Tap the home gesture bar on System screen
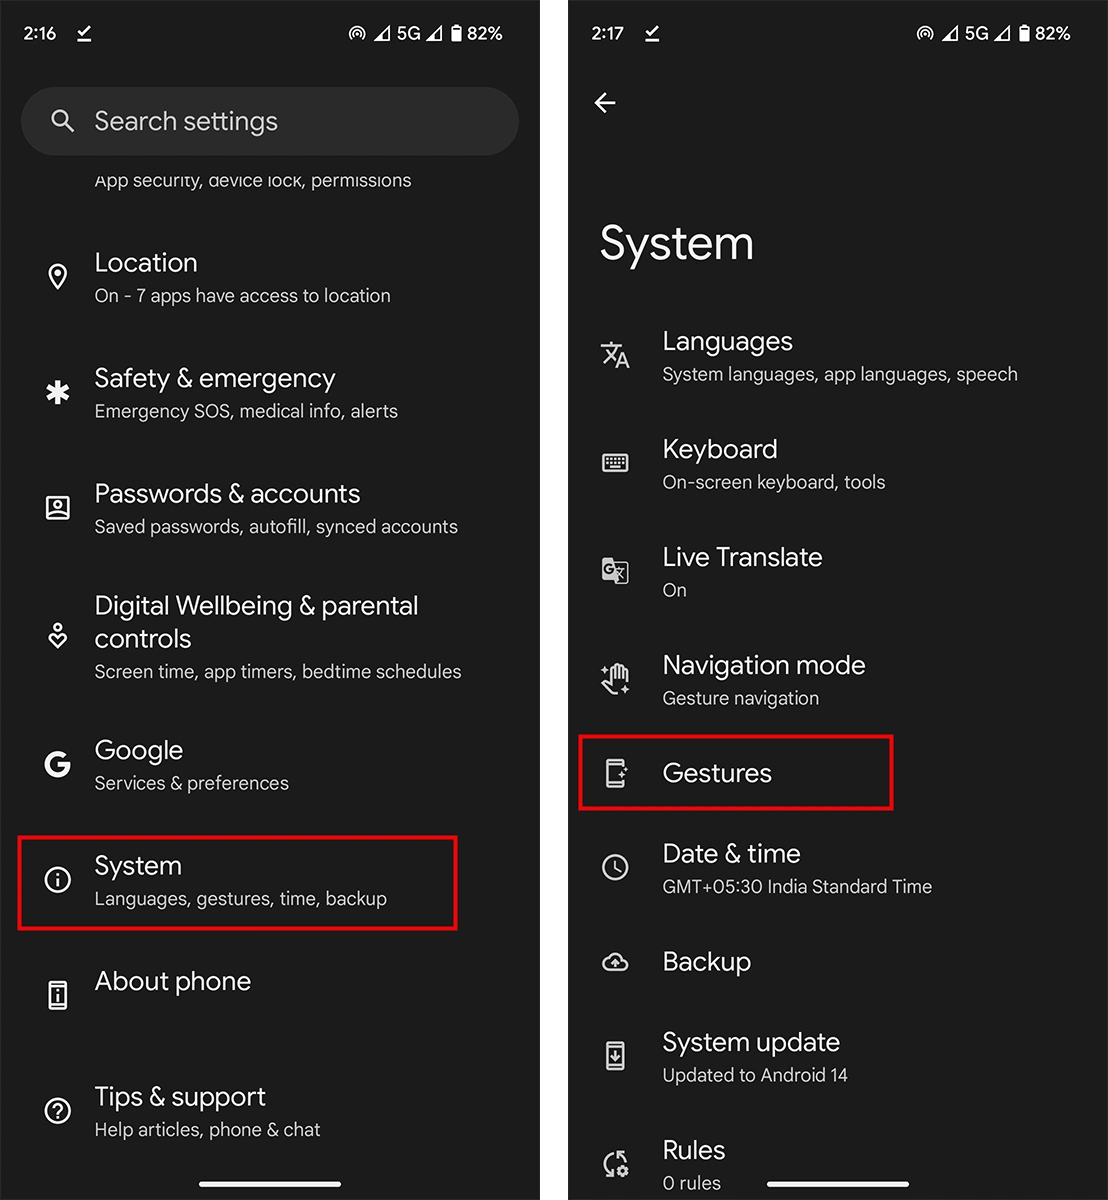Viewport: 1108px width, 1200px height. [838, 1184]
